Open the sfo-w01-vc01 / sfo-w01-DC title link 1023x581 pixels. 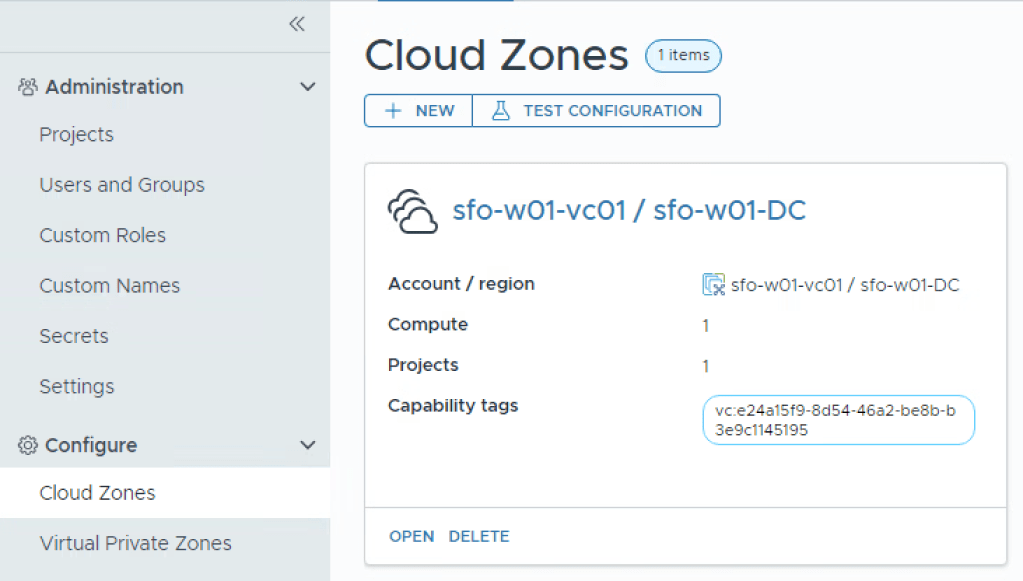coord(629,211)
